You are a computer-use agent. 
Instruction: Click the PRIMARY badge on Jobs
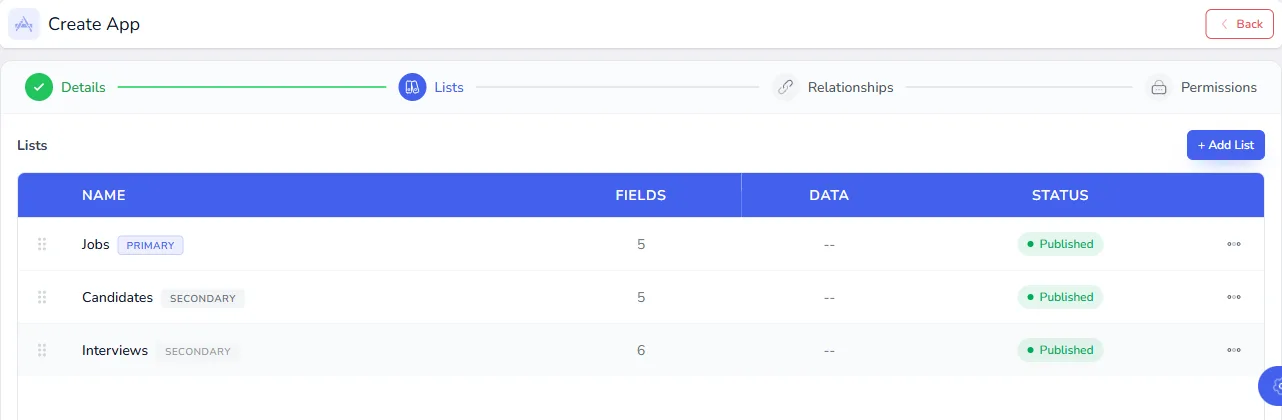(150, 245)
